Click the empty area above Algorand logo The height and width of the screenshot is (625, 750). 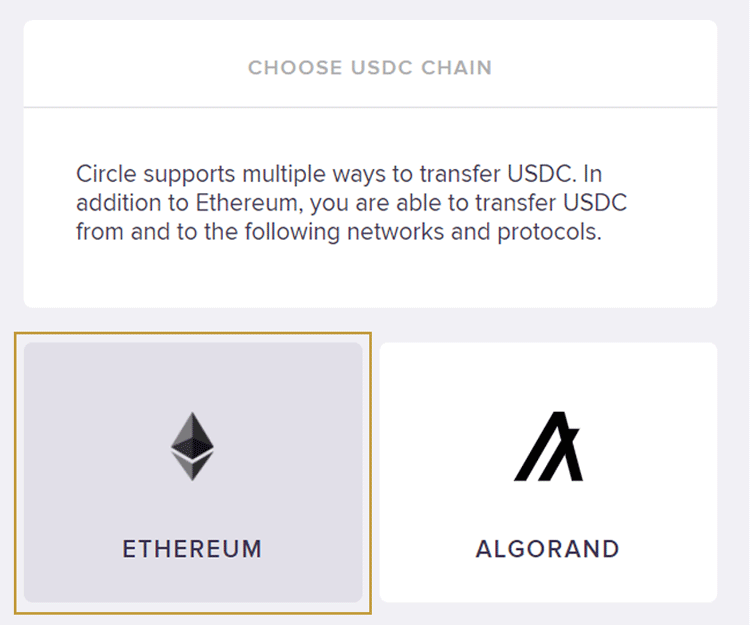point(548,375)
